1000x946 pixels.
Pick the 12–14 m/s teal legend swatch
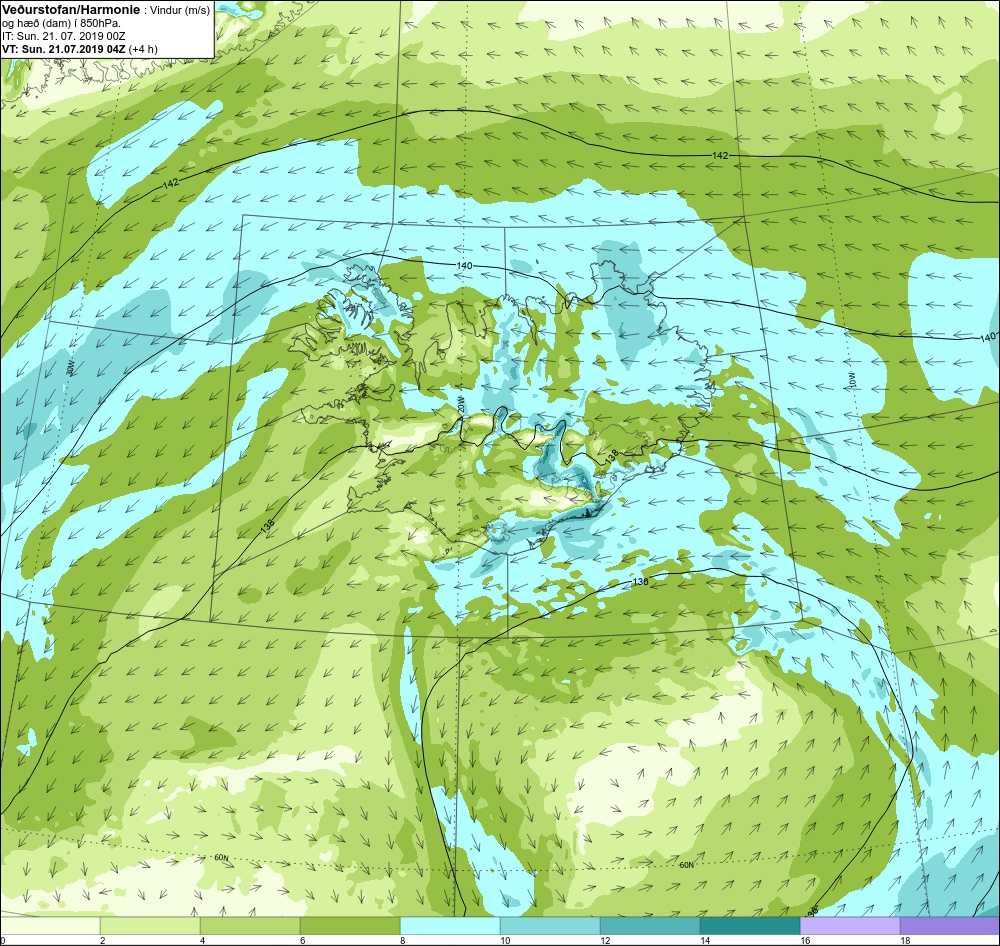(650, 925)
